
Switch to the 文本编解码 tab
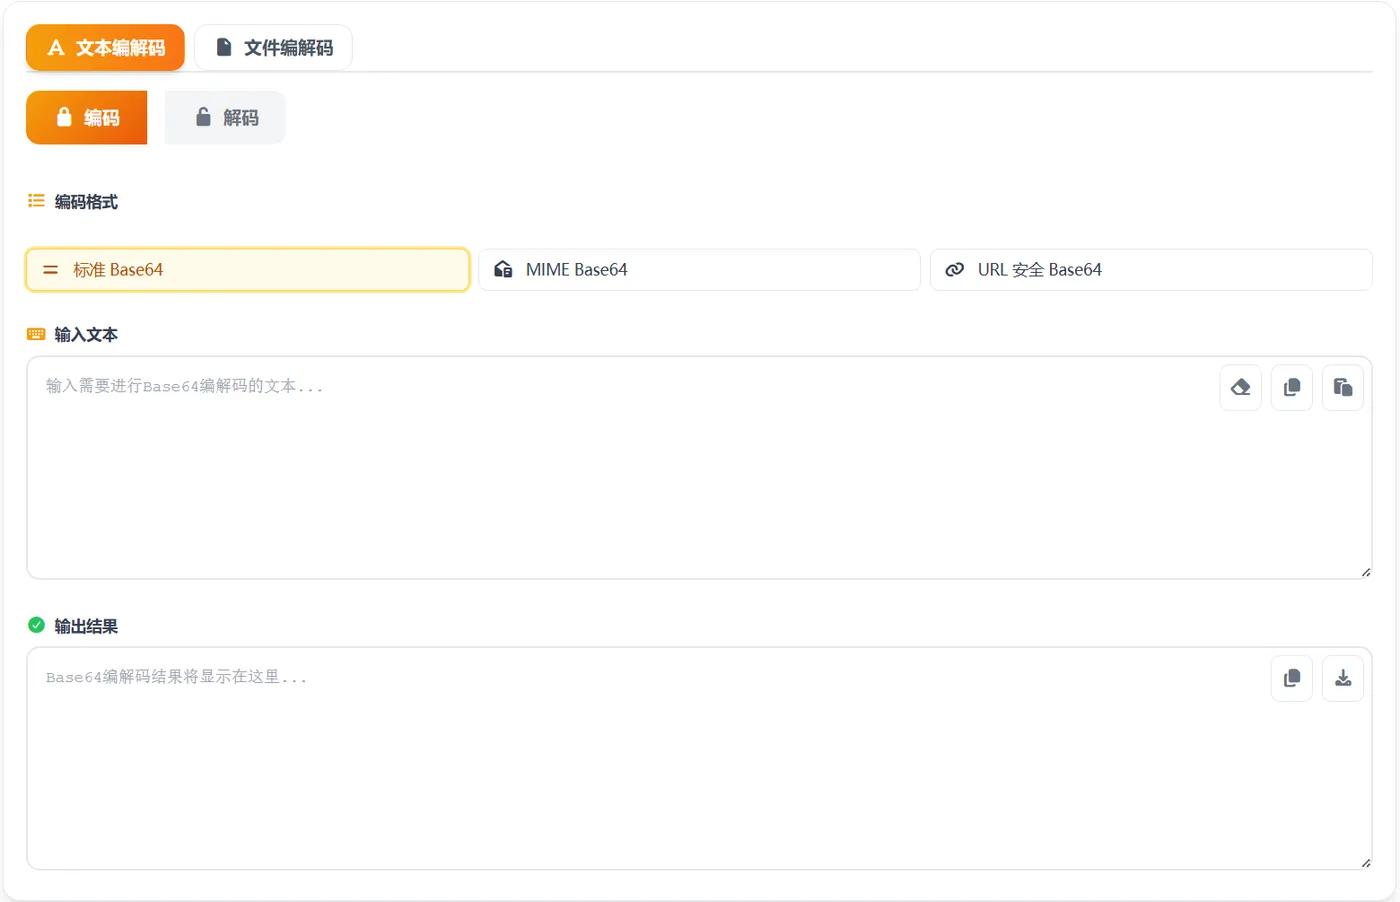105,48
